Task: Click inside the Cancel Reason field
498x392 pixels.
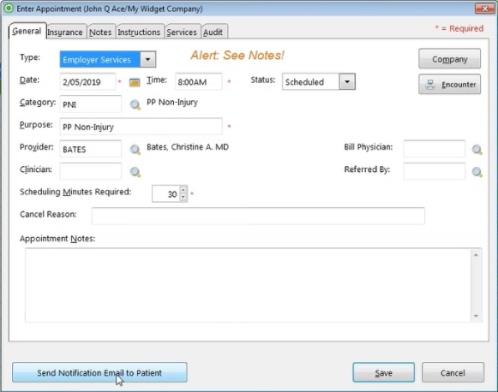Action: (258, 216)
